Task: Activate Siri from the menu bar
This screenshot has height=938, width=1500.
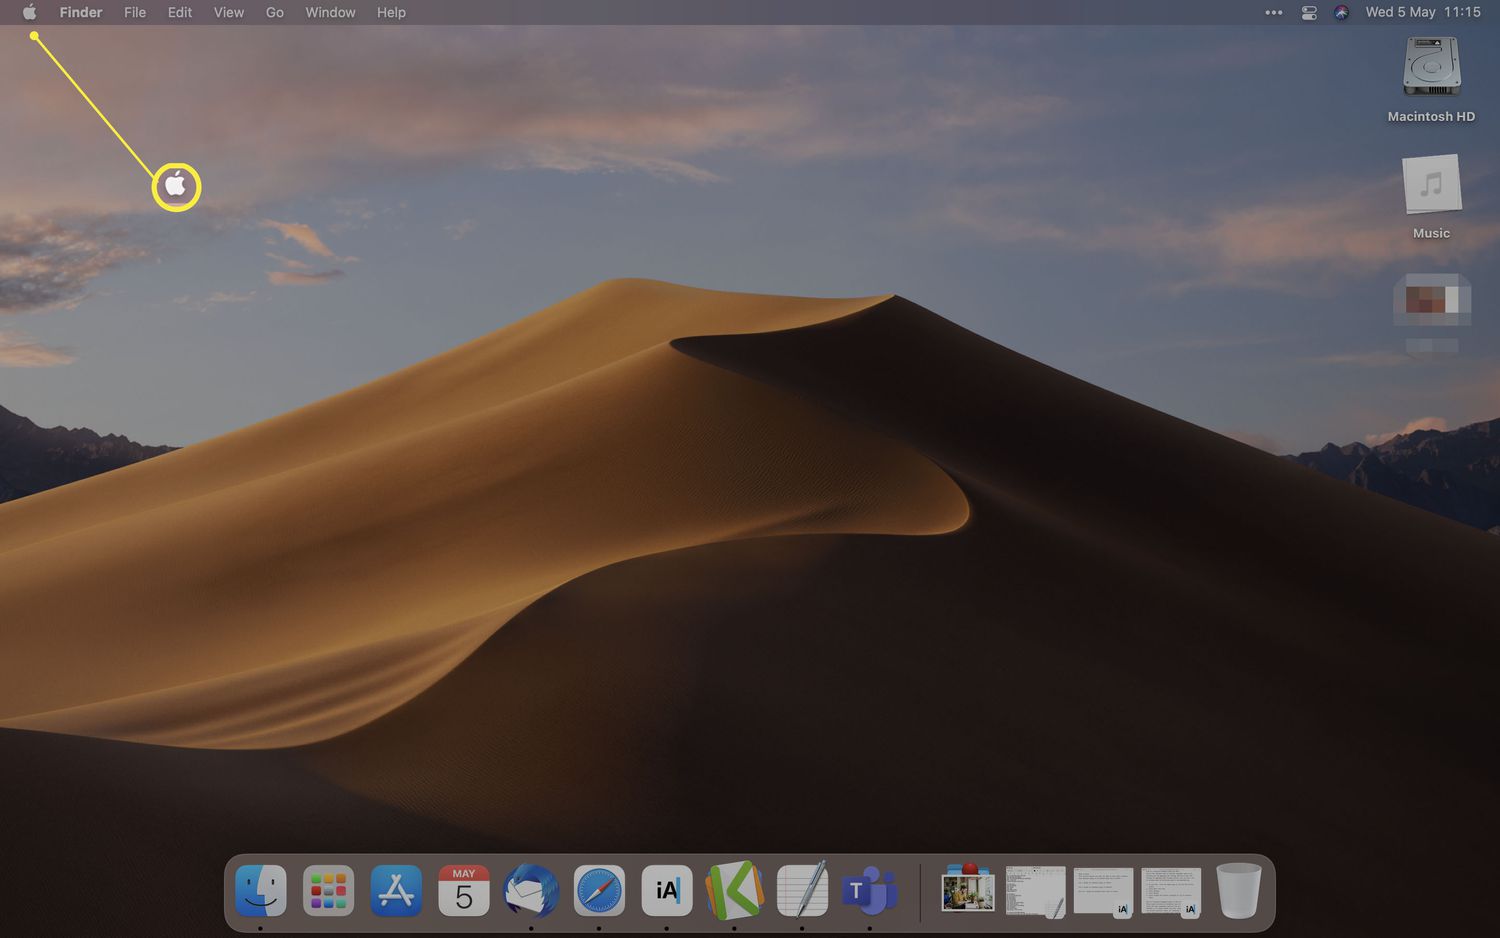Action: (x=1342, y=12)
